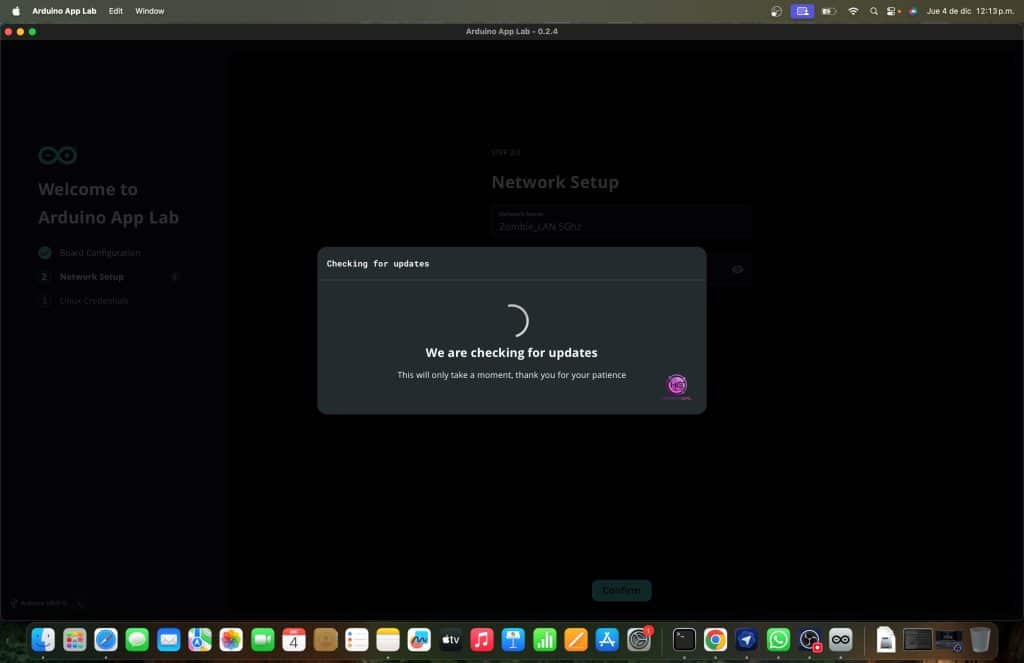The height and width of the screenshot is (663, 1024).
Task: Click the highlighted screen sharing menu bar icon
Action: pyautogui.click(x=802, y=11)
